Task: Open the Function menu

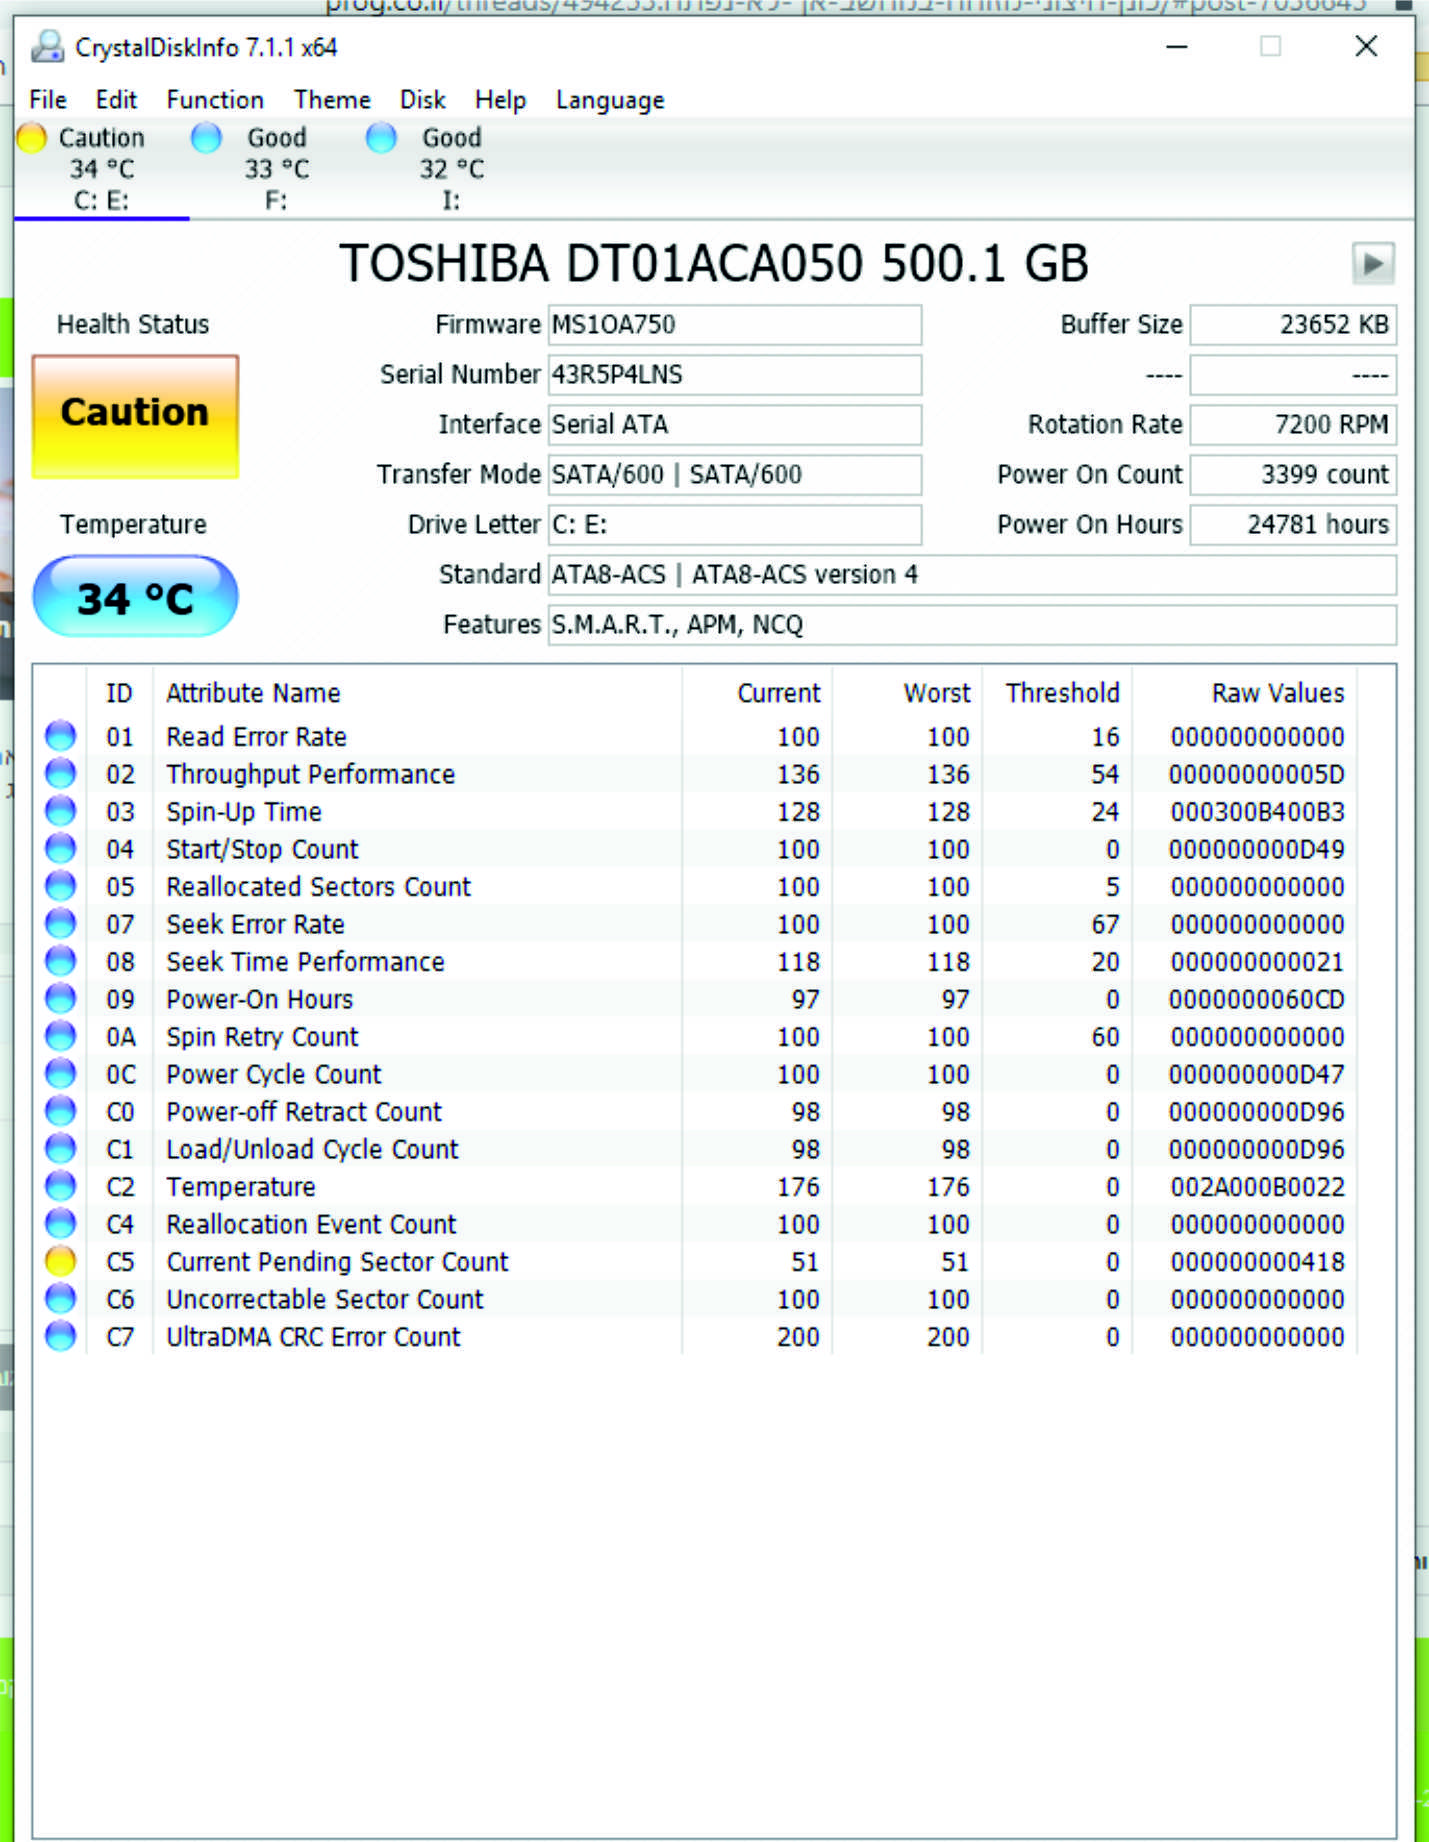Action: tap(215, 100)
